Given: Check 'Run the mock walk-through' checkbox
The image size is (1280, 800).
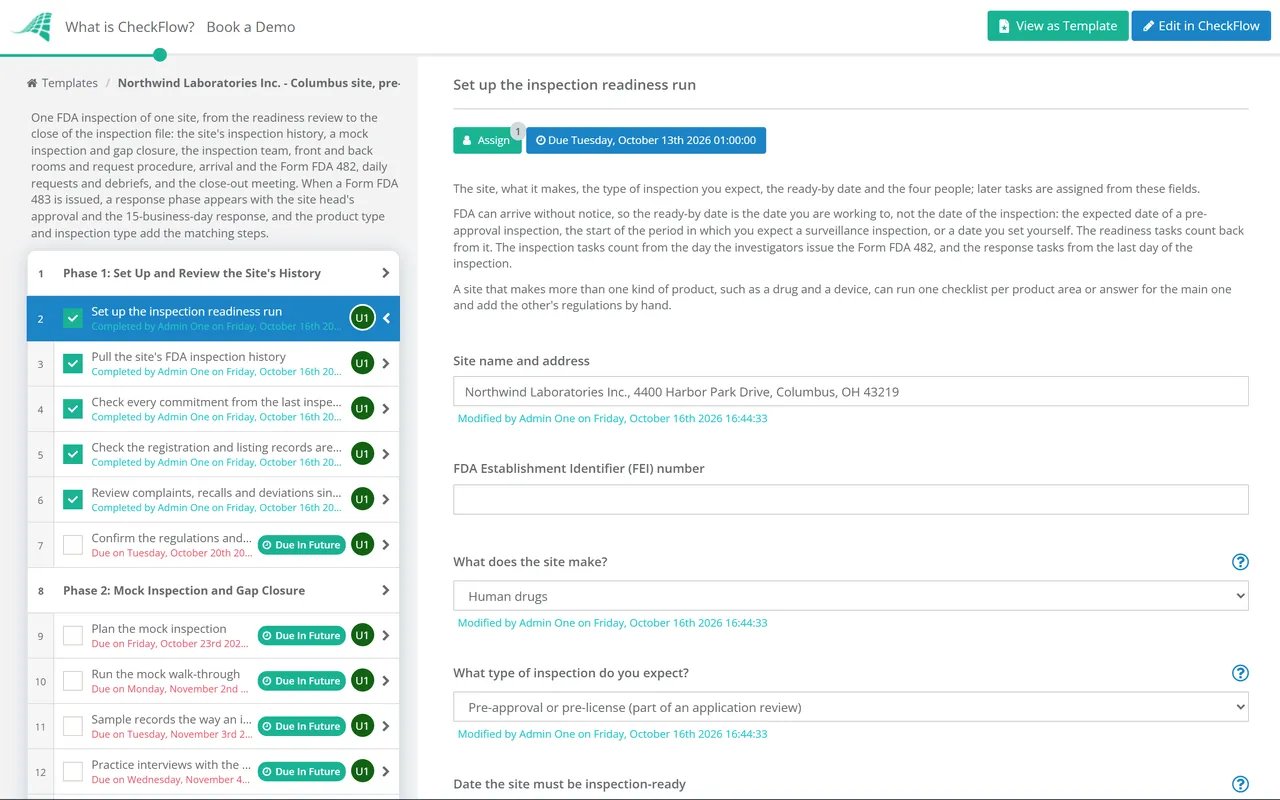Looking at the screenshot, I should click(73, 681).
